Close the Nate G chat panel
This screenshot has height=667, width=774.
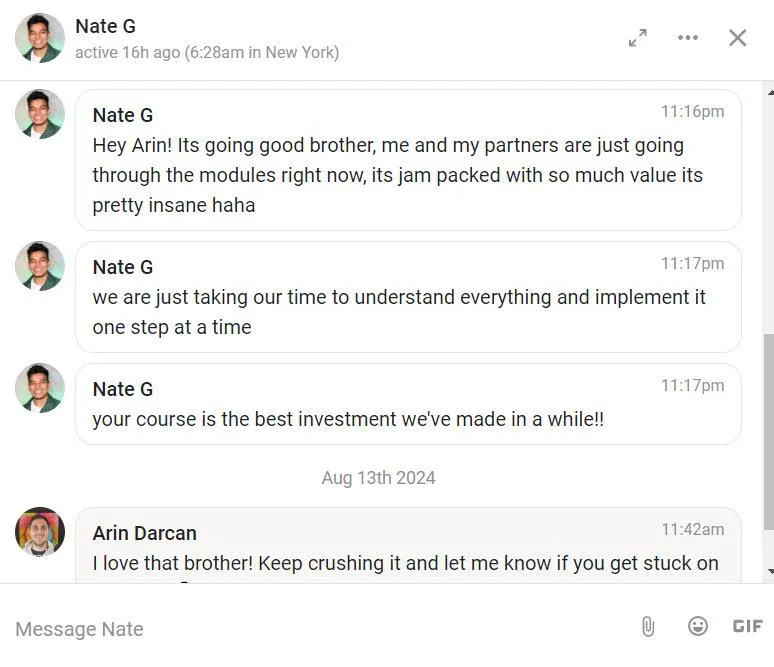point(737,38)
